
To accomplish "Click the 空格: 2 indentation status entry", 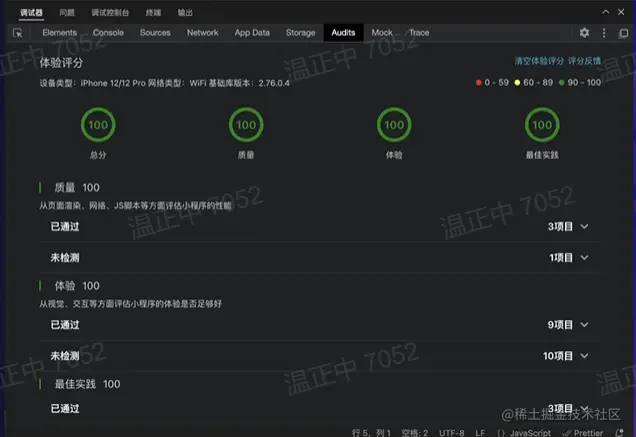I will tap(415, 433).
